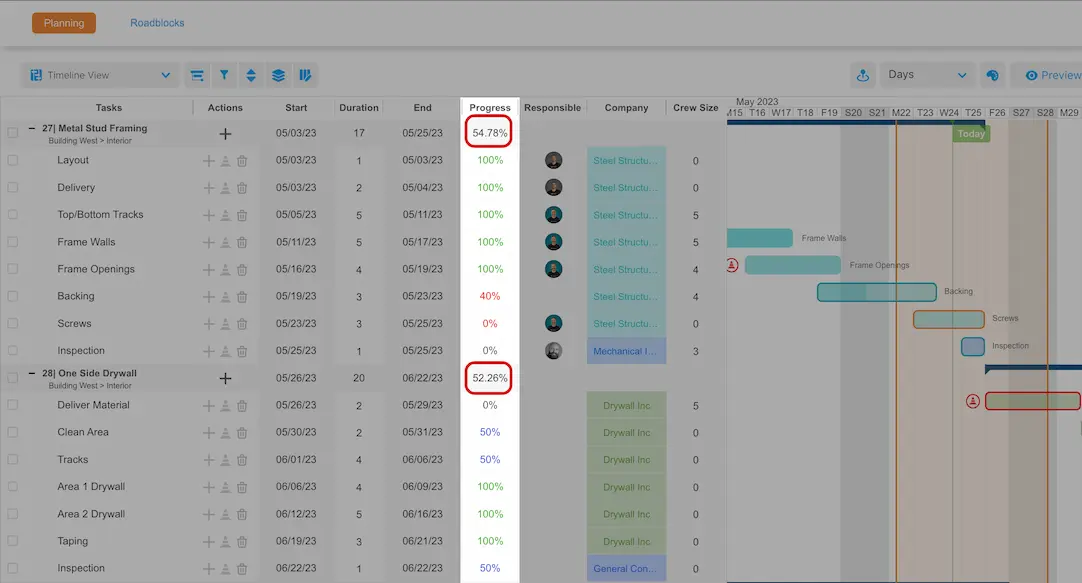Click the location pin icon beside Days

click(x=862, y=75)
